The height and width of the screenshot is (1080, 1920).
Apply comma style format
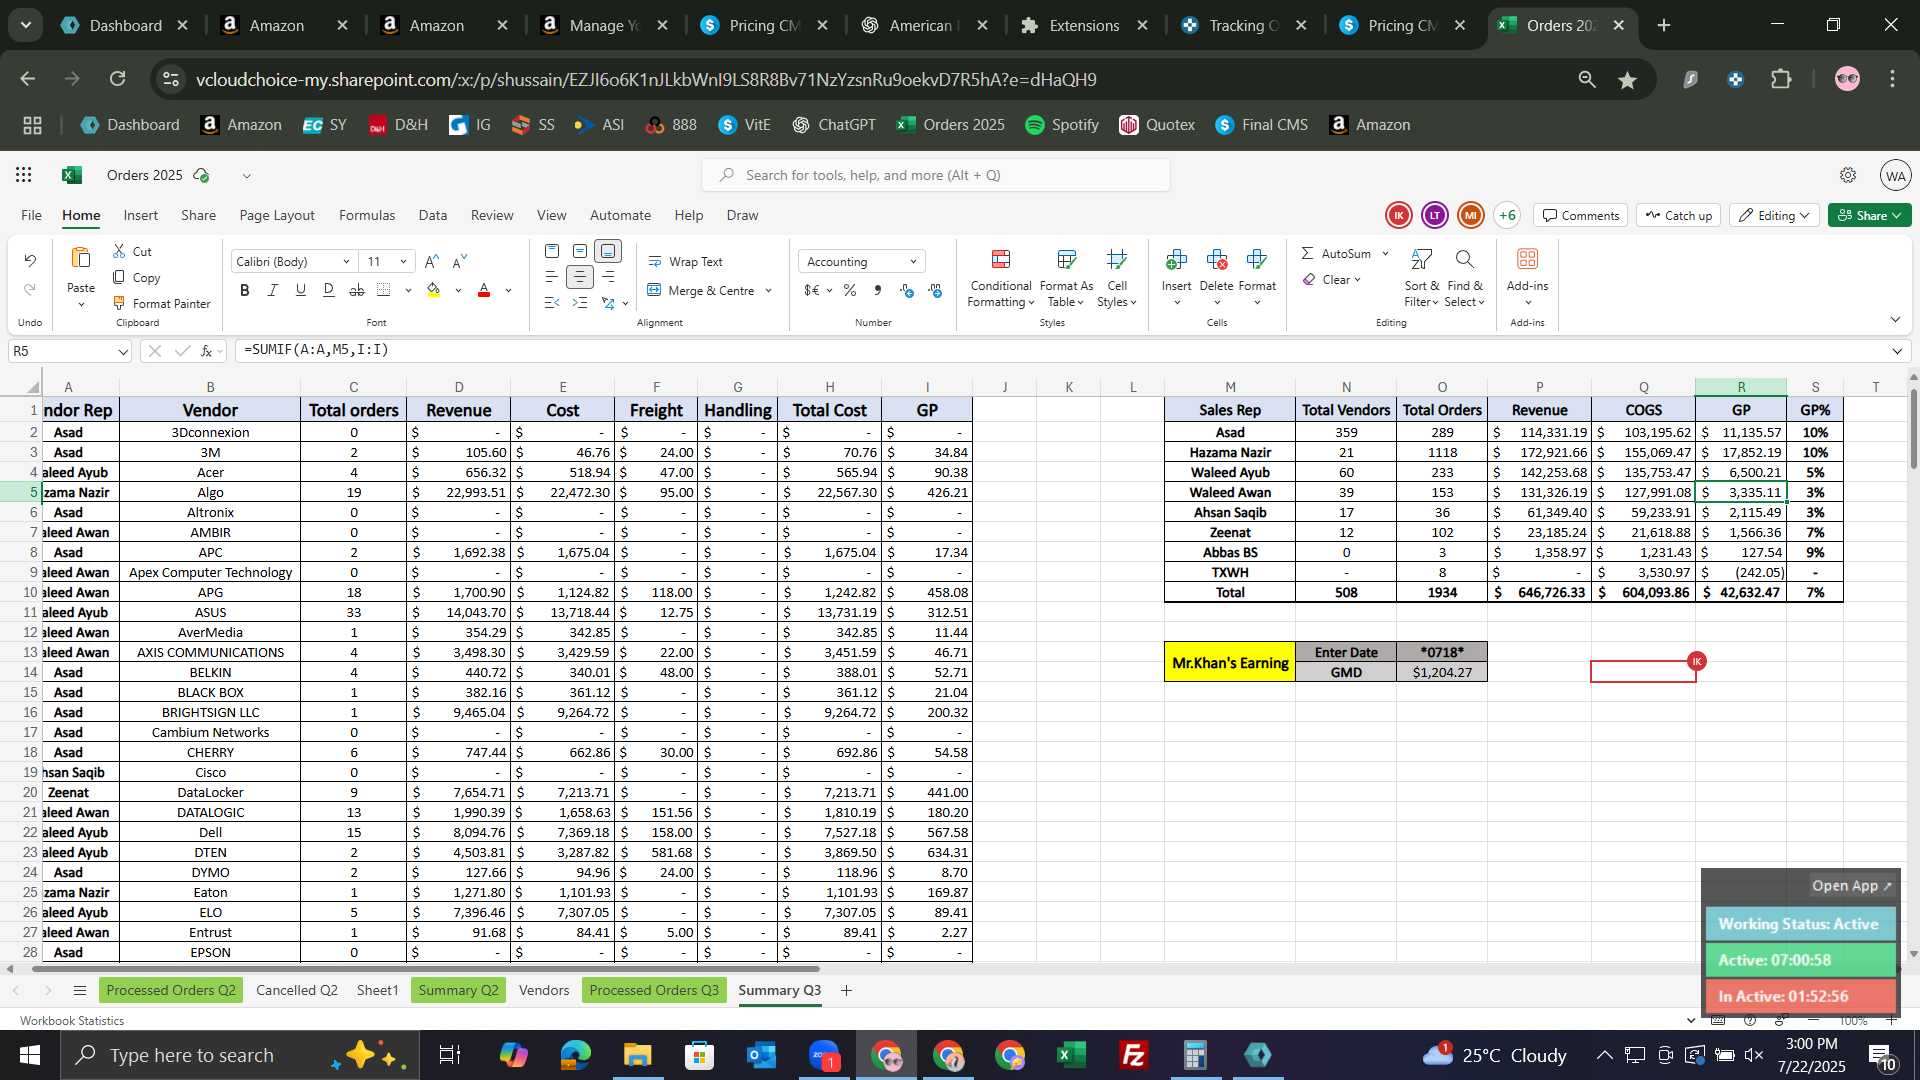pyautogui.click(x=877, y=291)
